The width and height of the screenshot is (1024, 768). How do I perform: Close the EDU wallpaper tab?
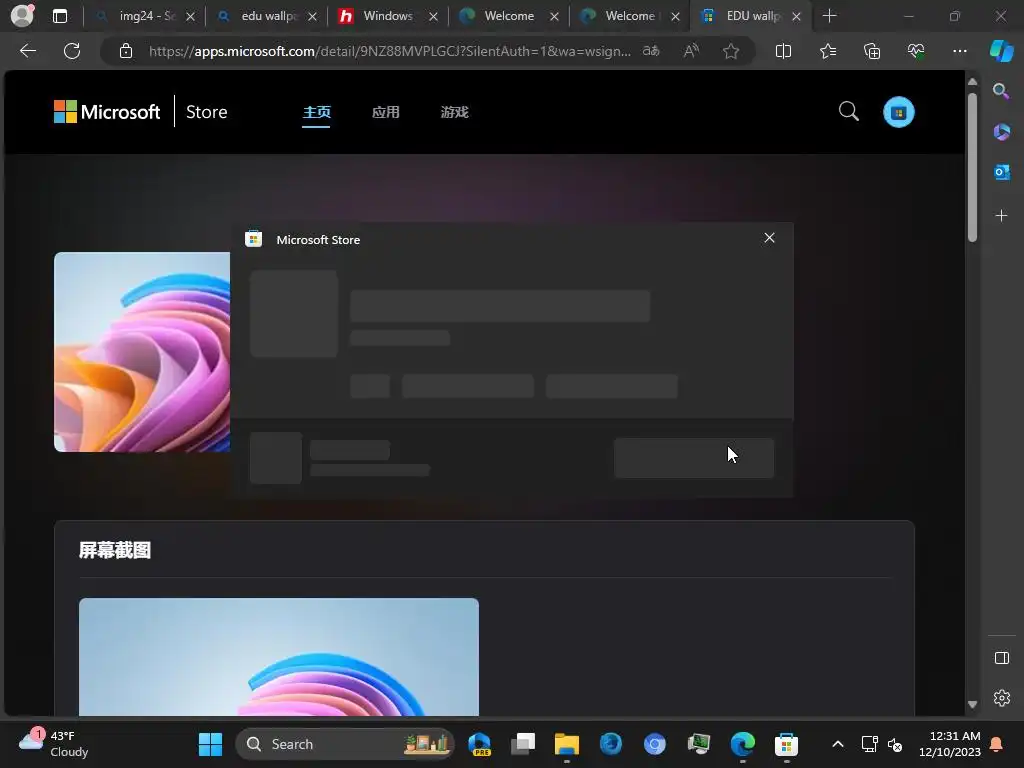tap(796, 17)
